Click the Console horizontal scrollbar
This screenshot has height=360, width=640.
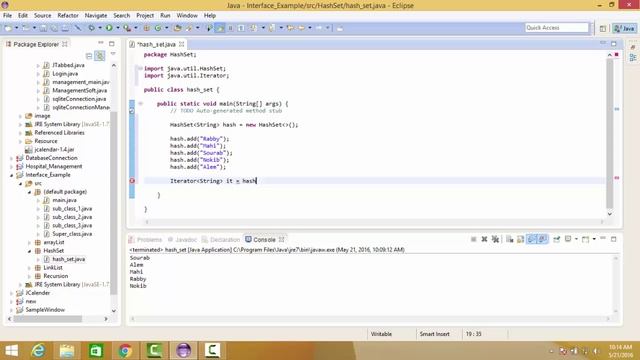click(370, 319)
